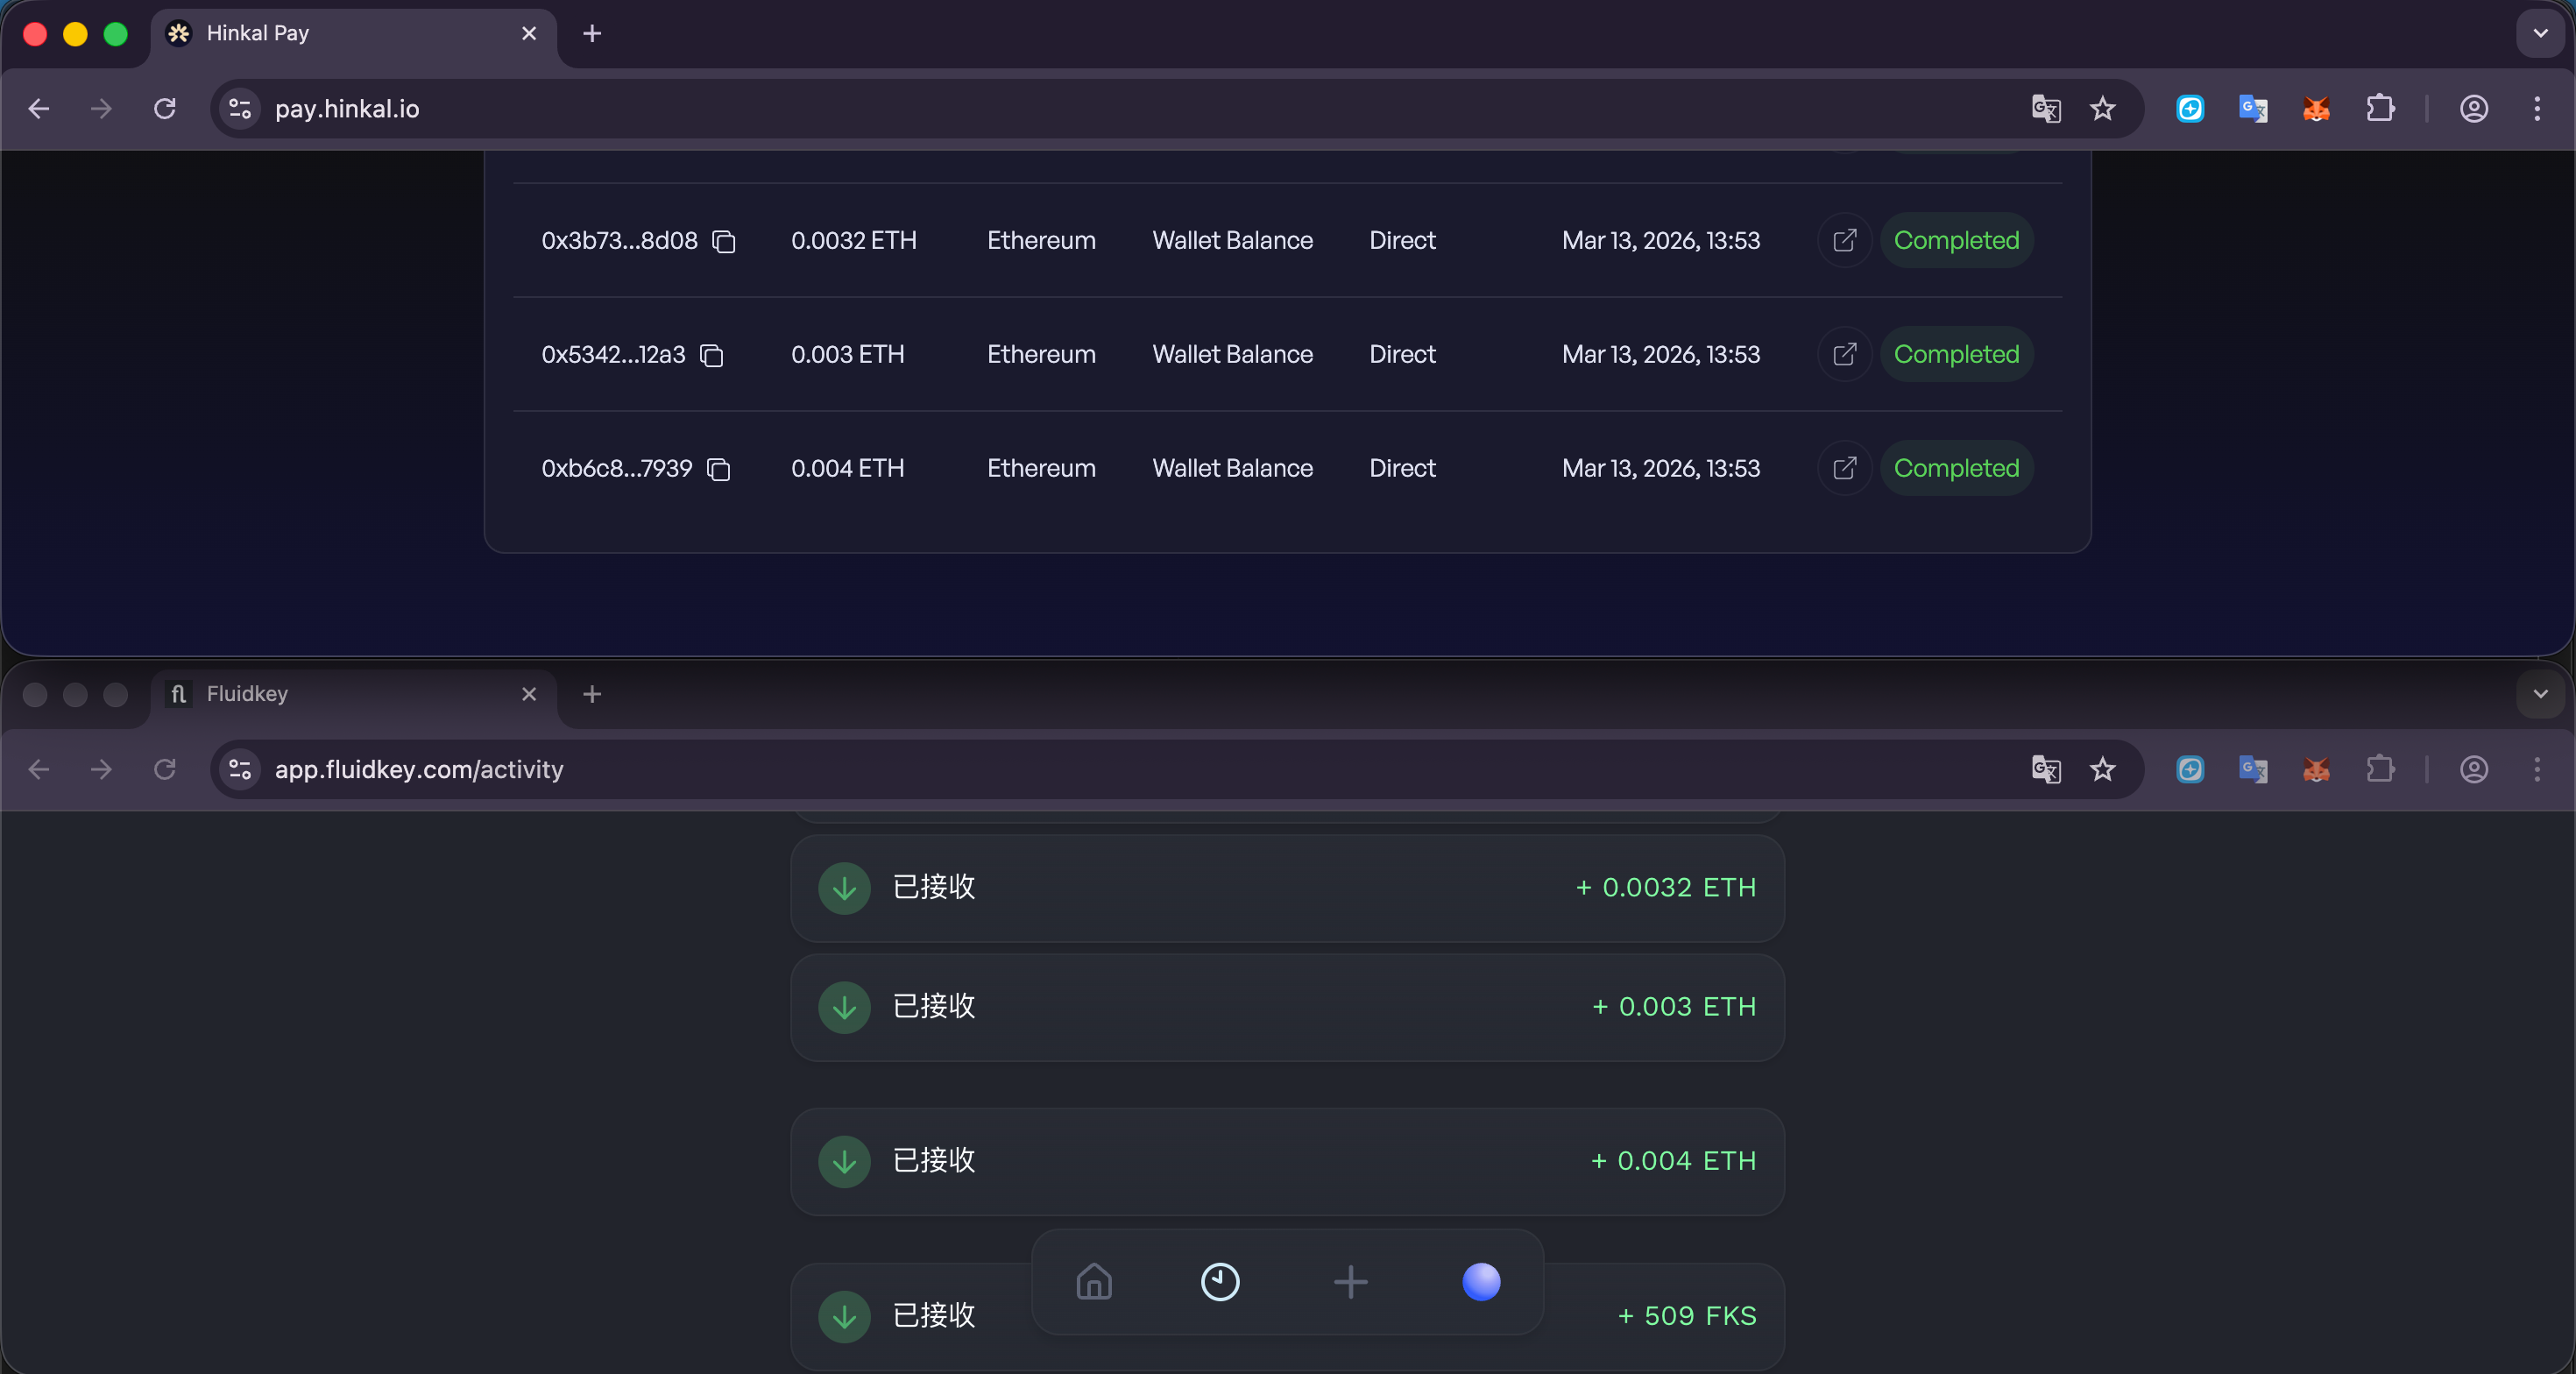Screen dimensions: 2576x1374
Task: Go to Fluidkey home icon
Action: tap(1094, 1281)
